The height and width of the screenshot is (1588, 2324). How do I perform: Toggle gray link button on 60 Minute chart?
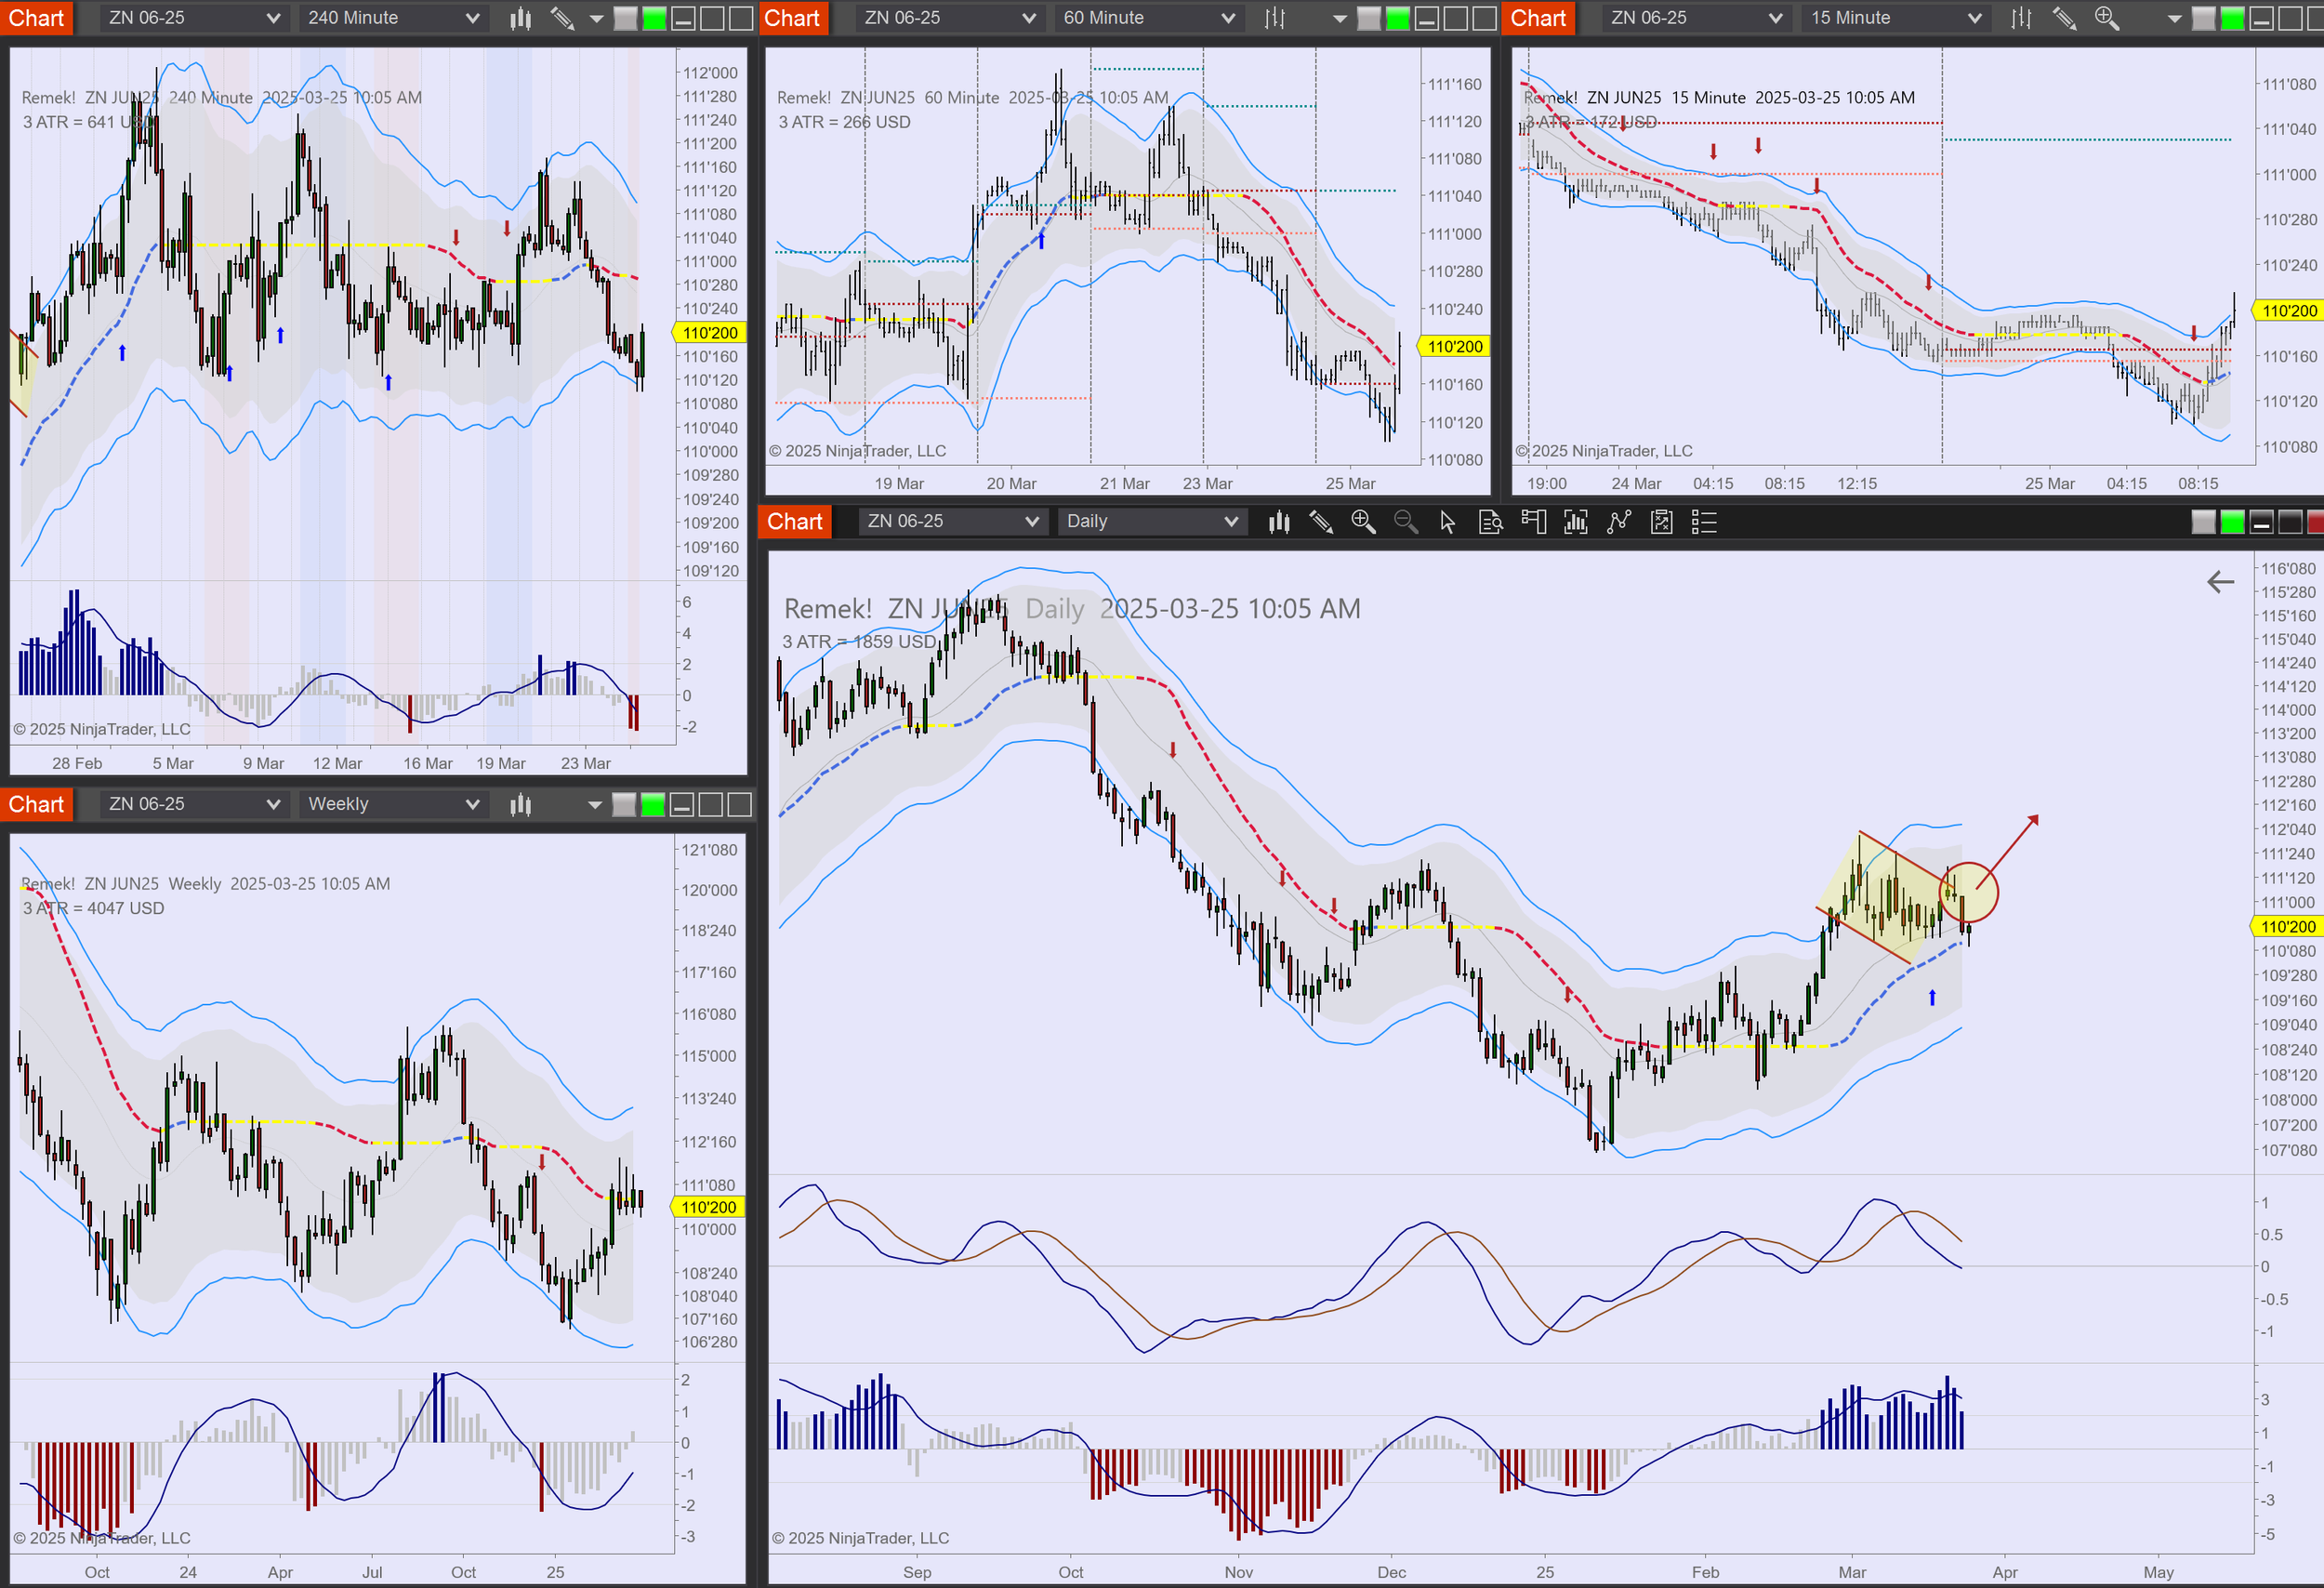click(x=1369, y=18)
